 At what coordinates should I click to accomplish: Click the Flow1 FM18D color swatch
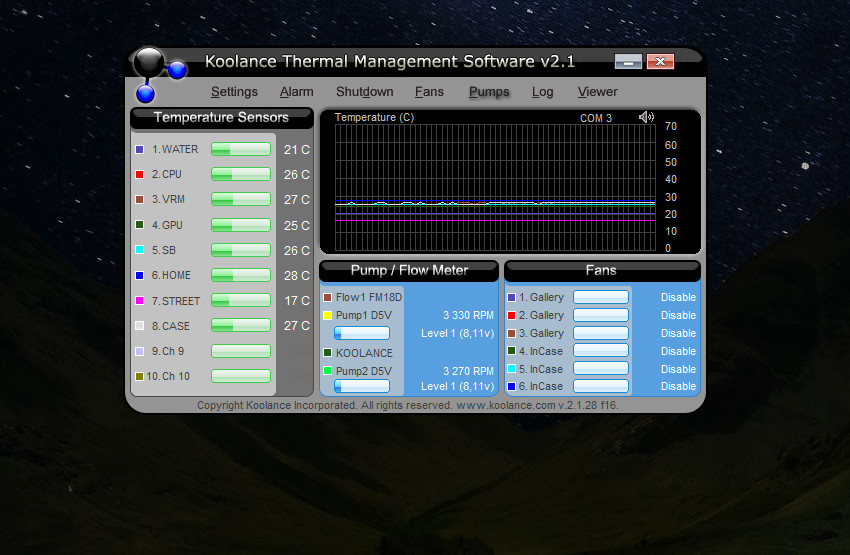(327, 298)
